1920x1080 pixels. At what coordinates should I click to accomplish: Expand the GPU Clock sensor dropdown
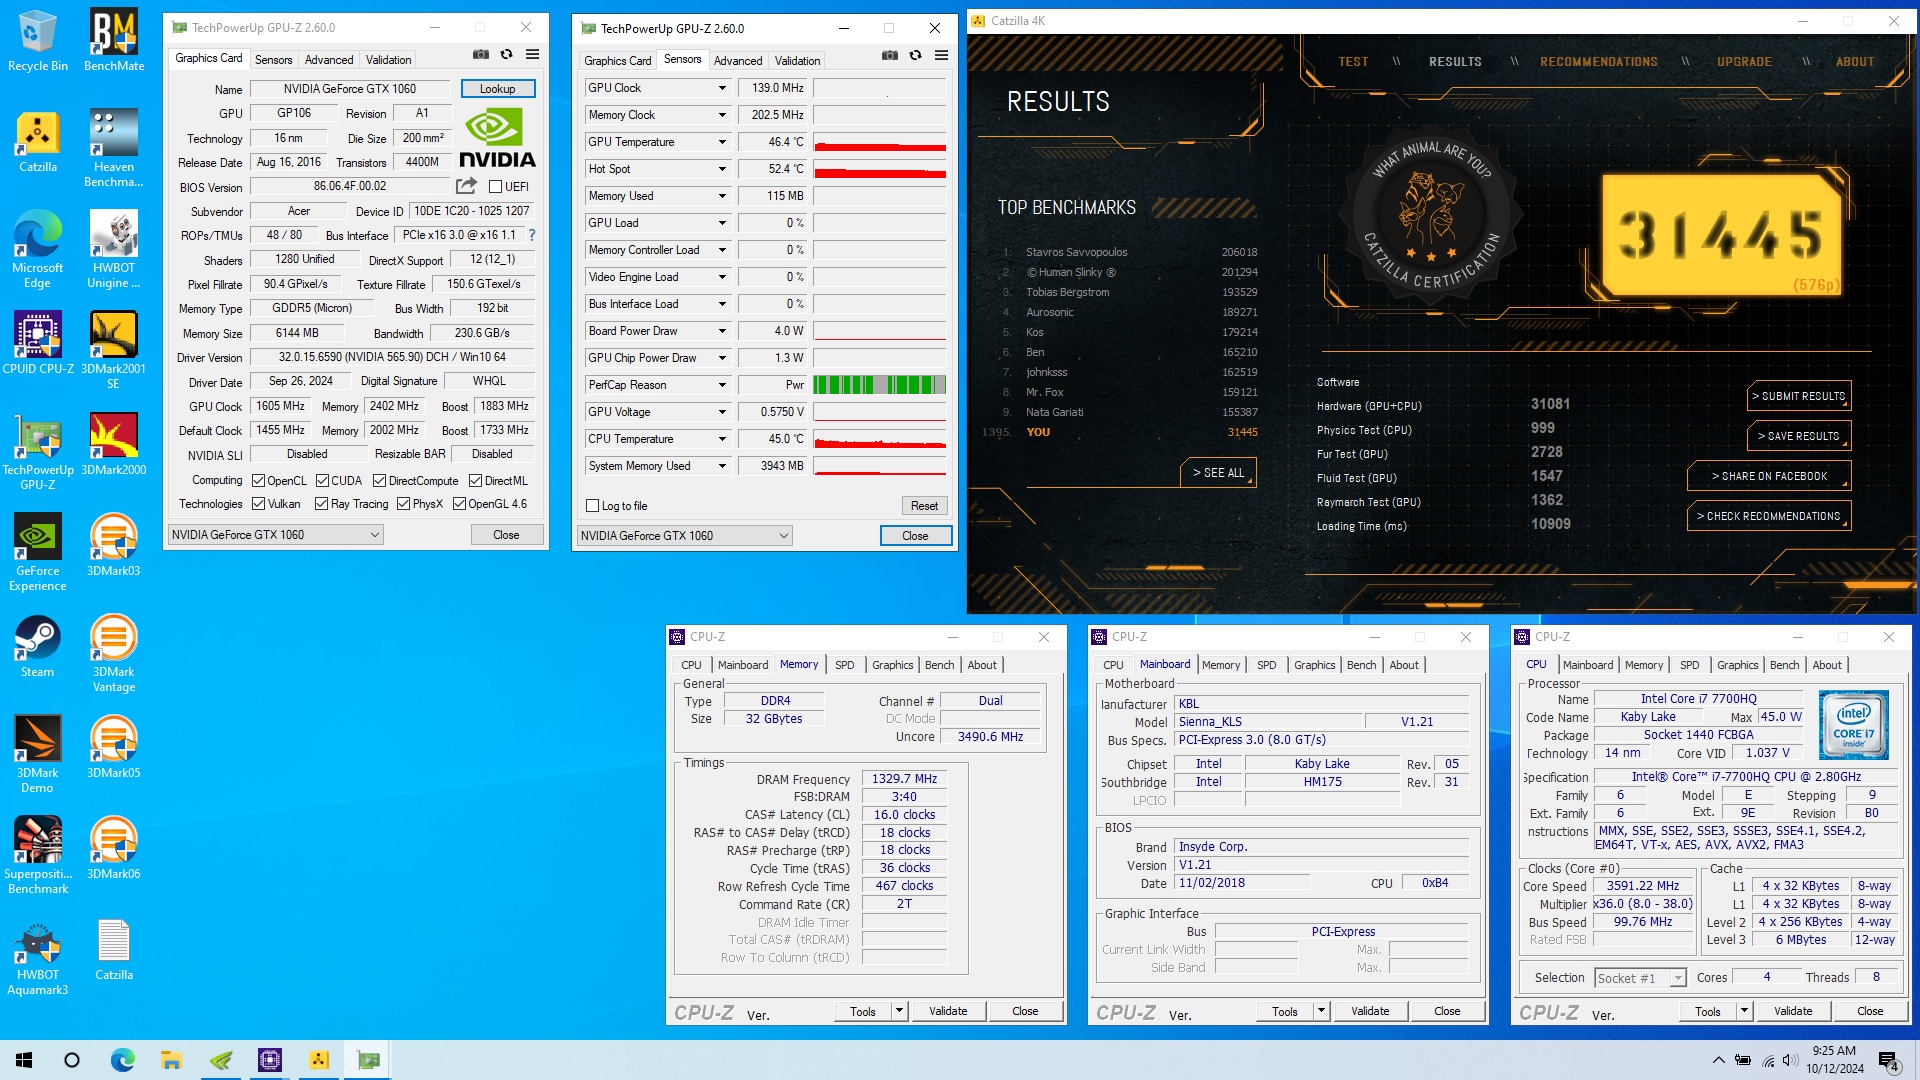pyautogui.click(x=722, y=88)
